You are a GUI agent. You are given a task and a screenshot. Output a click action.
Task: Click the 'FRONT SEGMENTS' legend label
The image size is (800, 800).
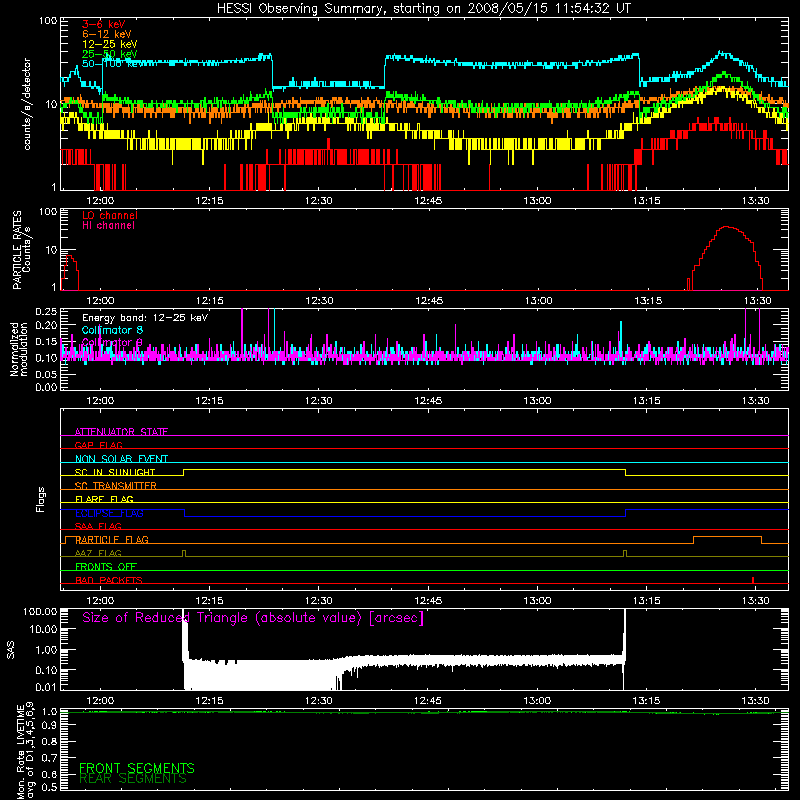click(137, 768)
